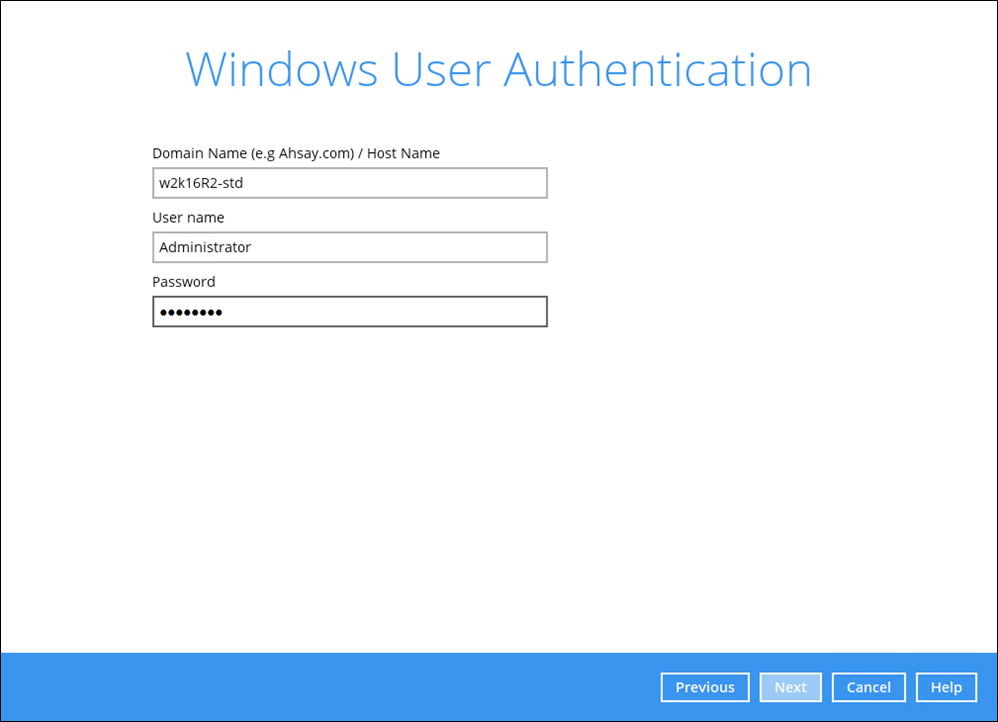The height and width of the screenshot is (722, 998).
Task: Place cursor on the masked password dots
Action: pos(190,313)
